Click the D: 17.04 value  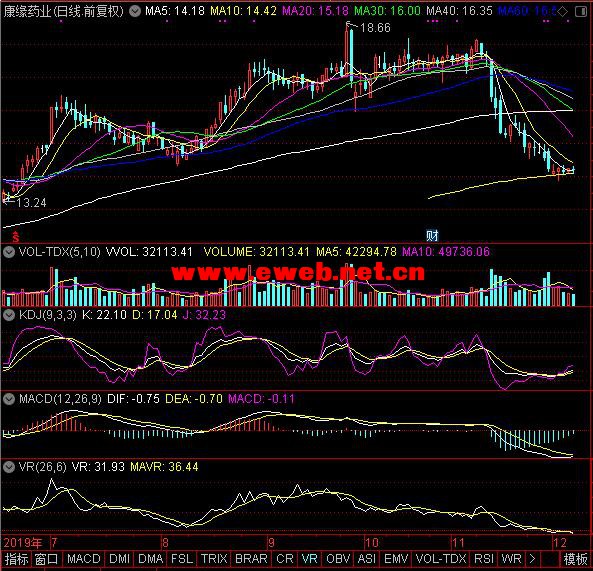tap(155, 315)
